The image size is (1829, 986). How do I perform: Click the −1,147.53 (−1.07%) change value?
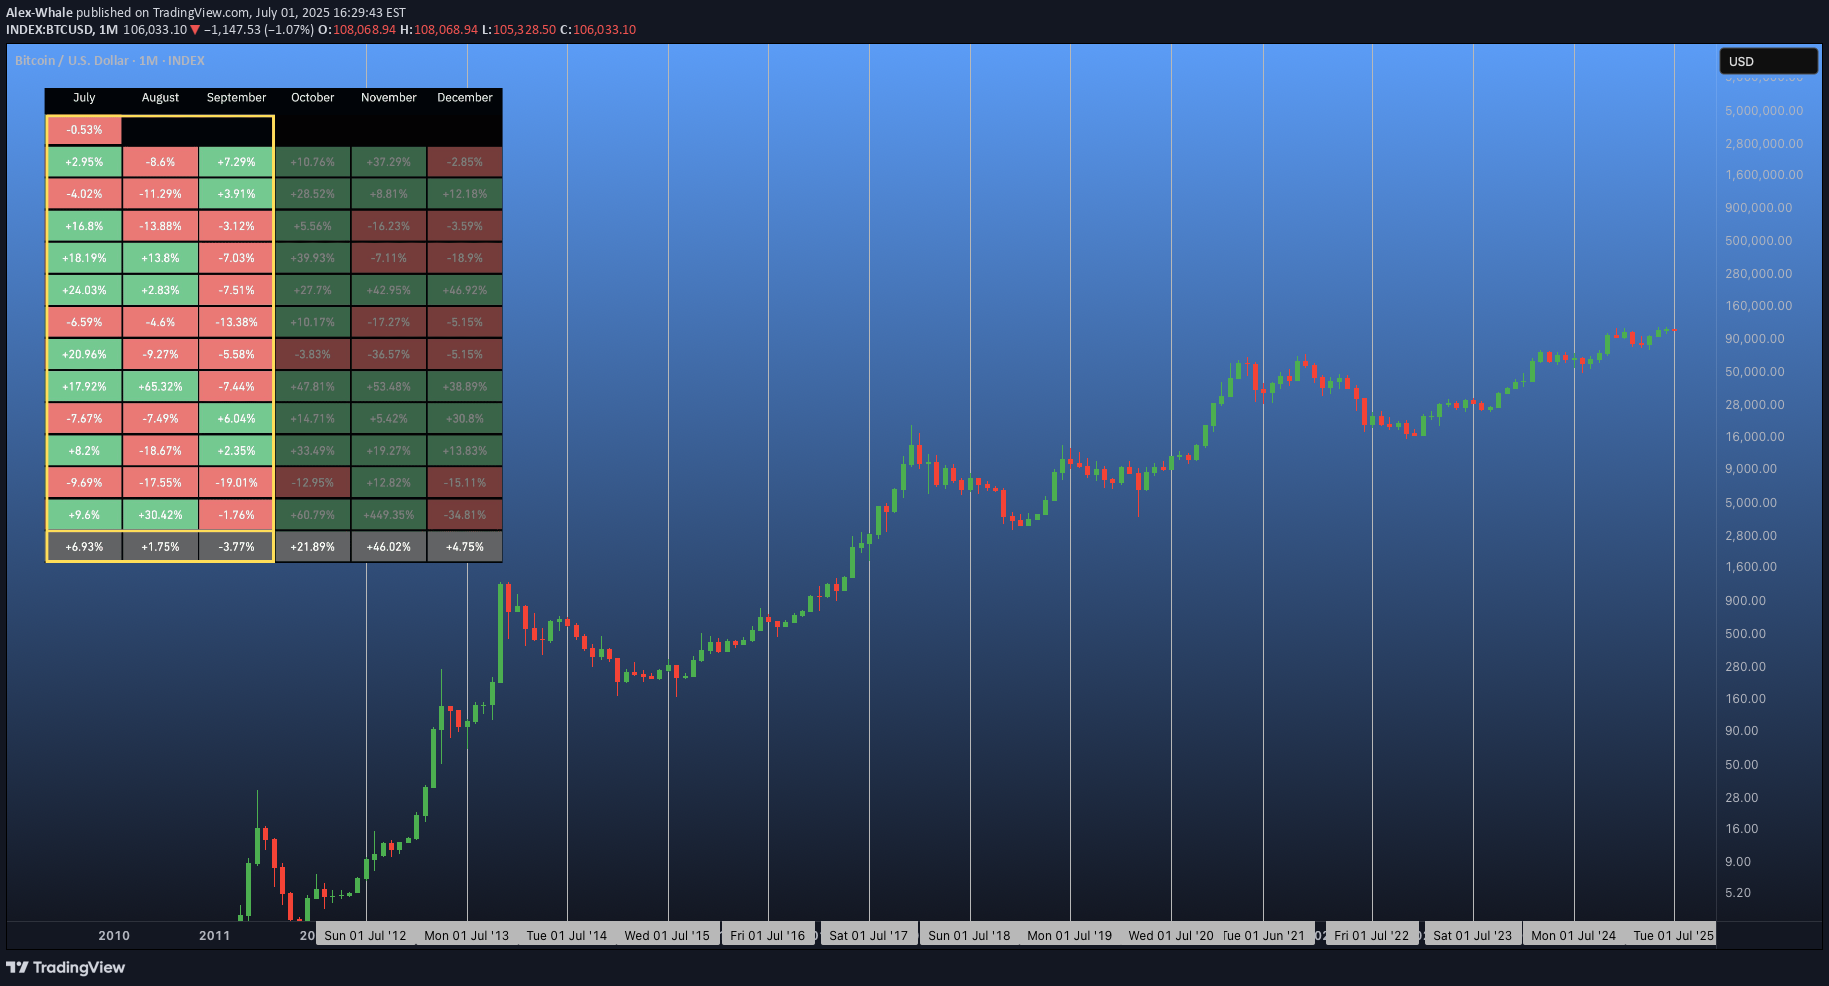tap(258, 30)
